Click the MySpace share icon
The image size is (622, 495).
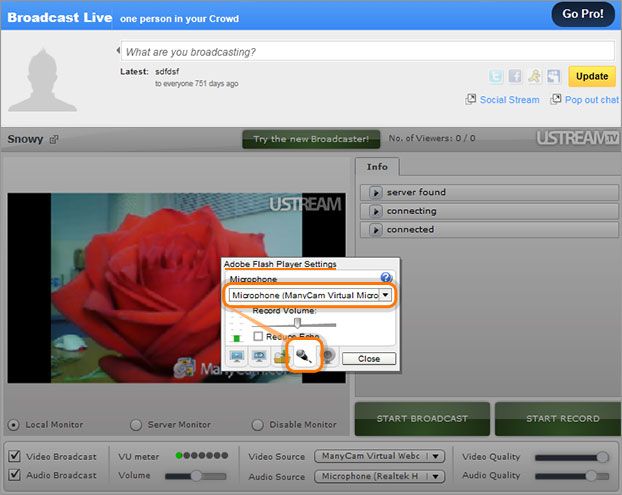point(554,76)
